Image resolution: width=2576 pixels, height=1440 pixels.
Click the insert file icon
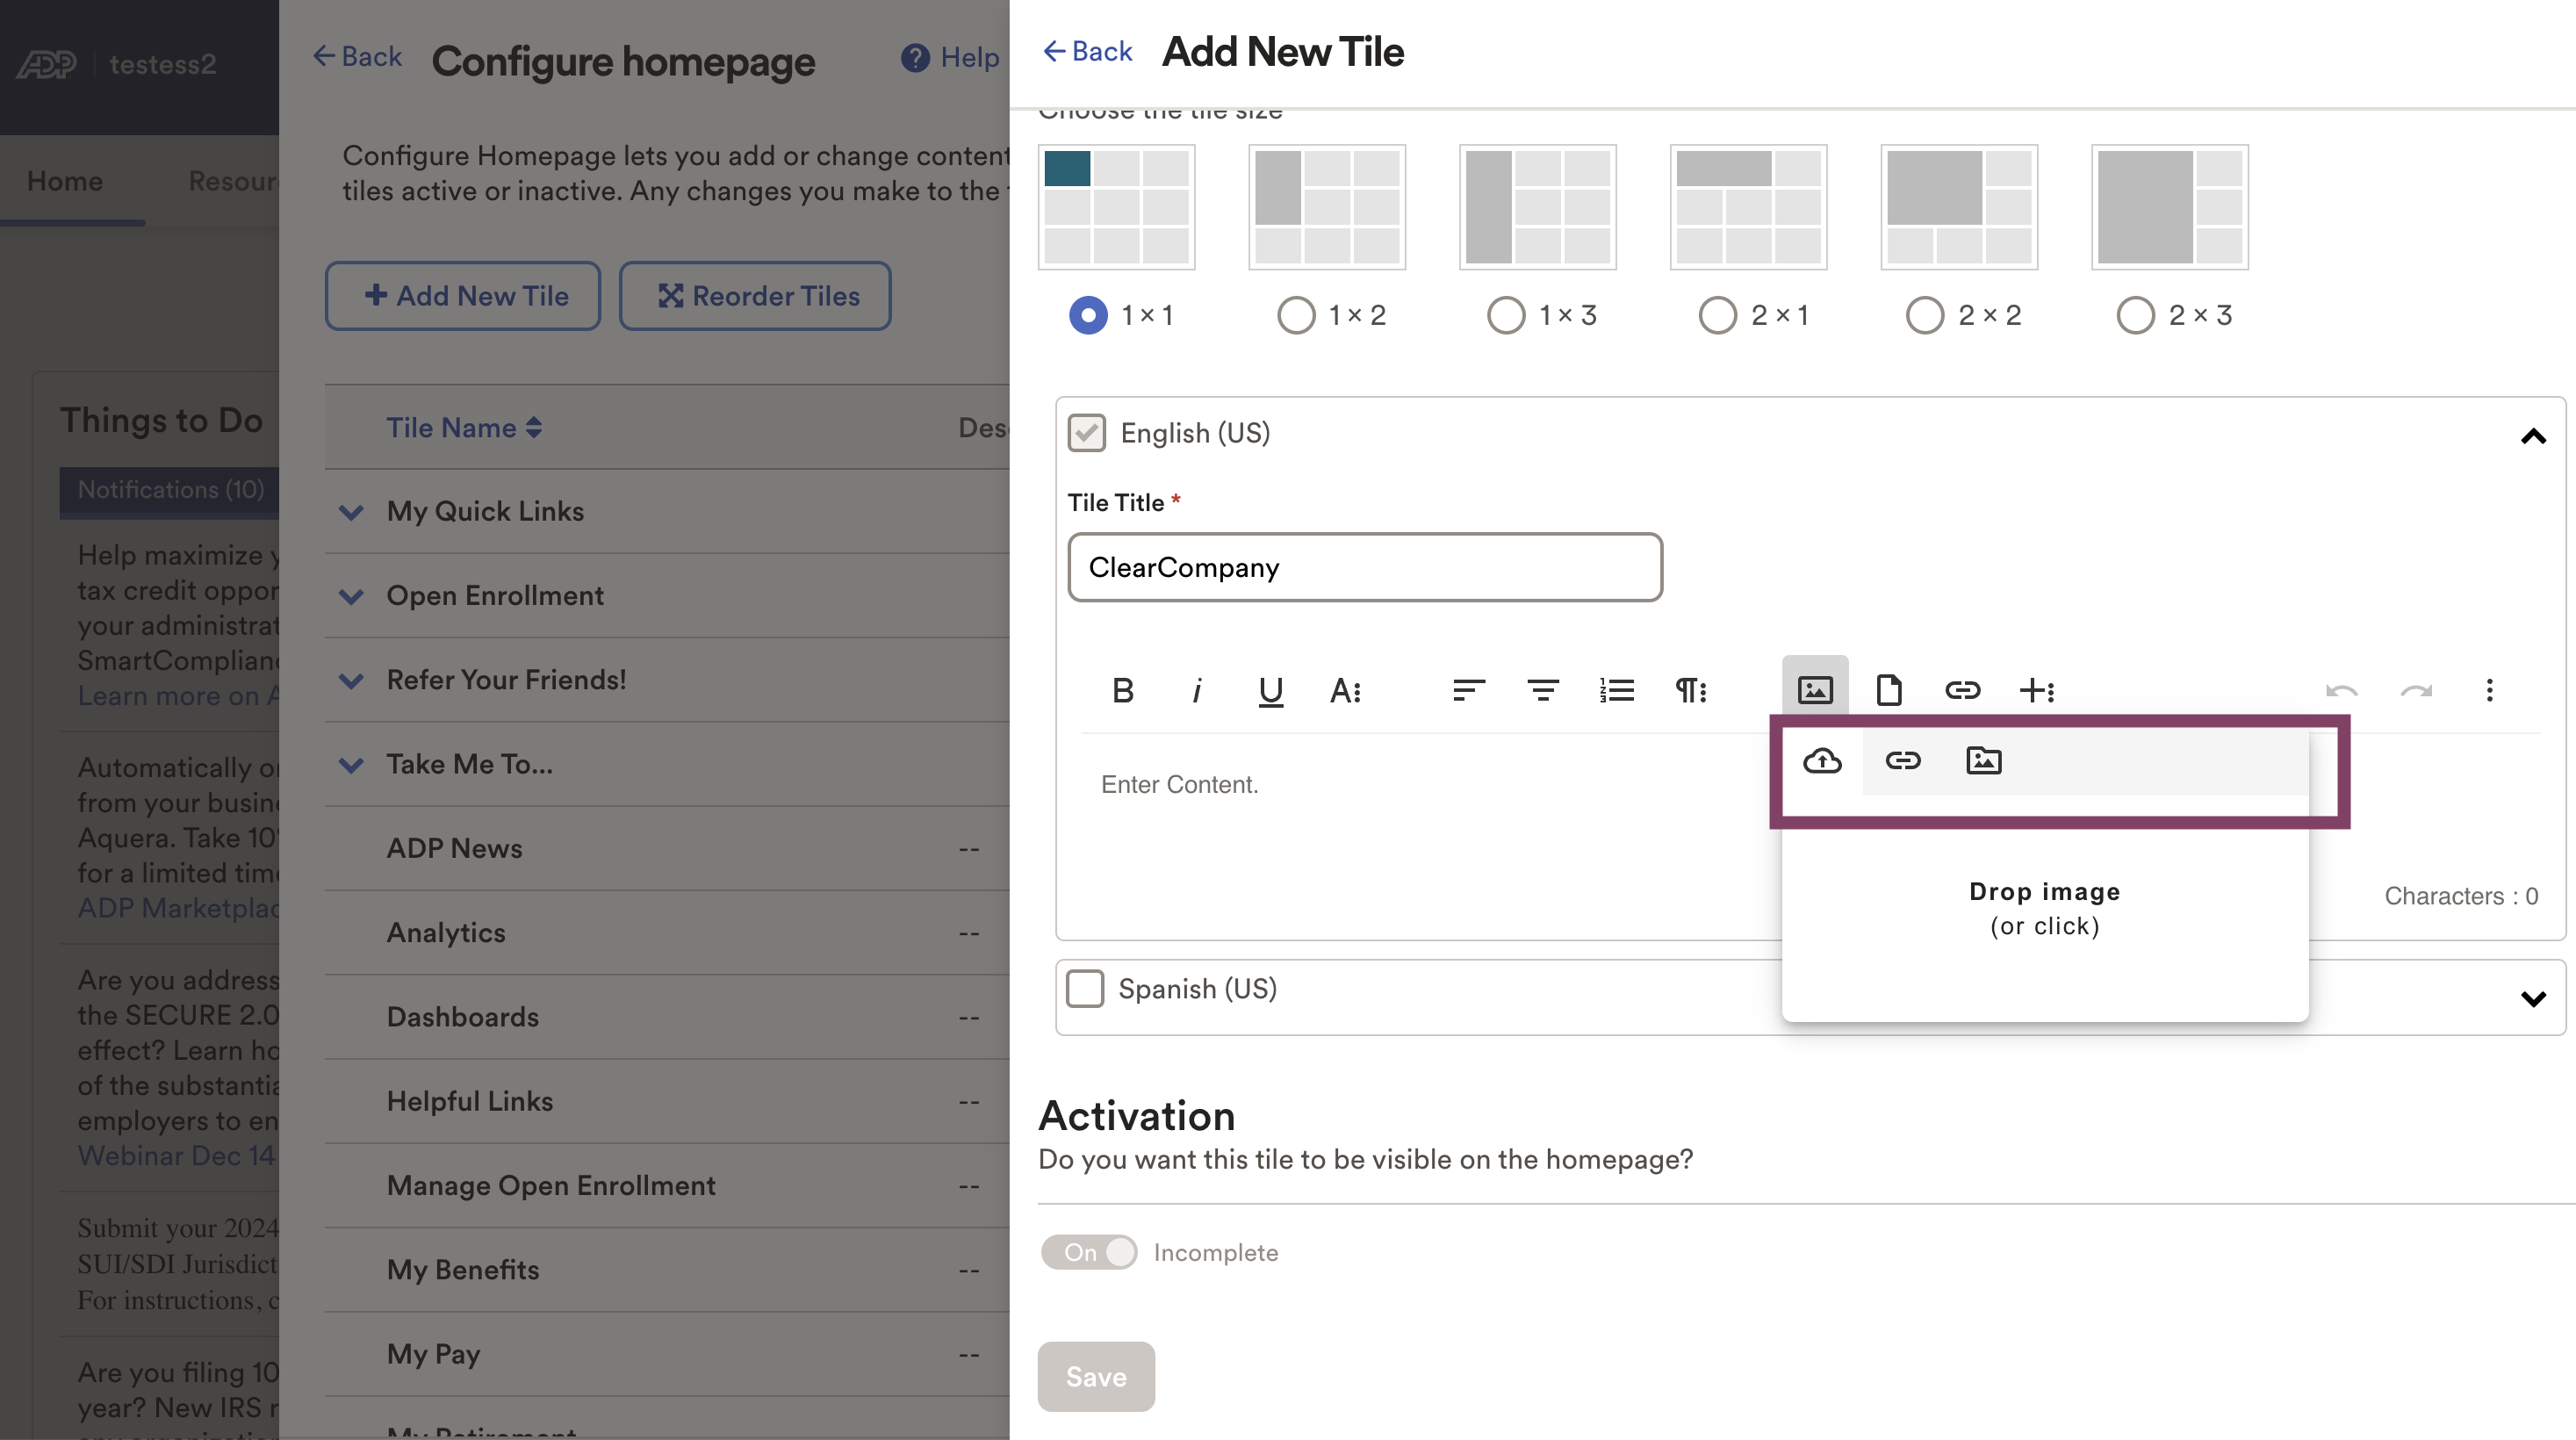(x=1889, y=690)
